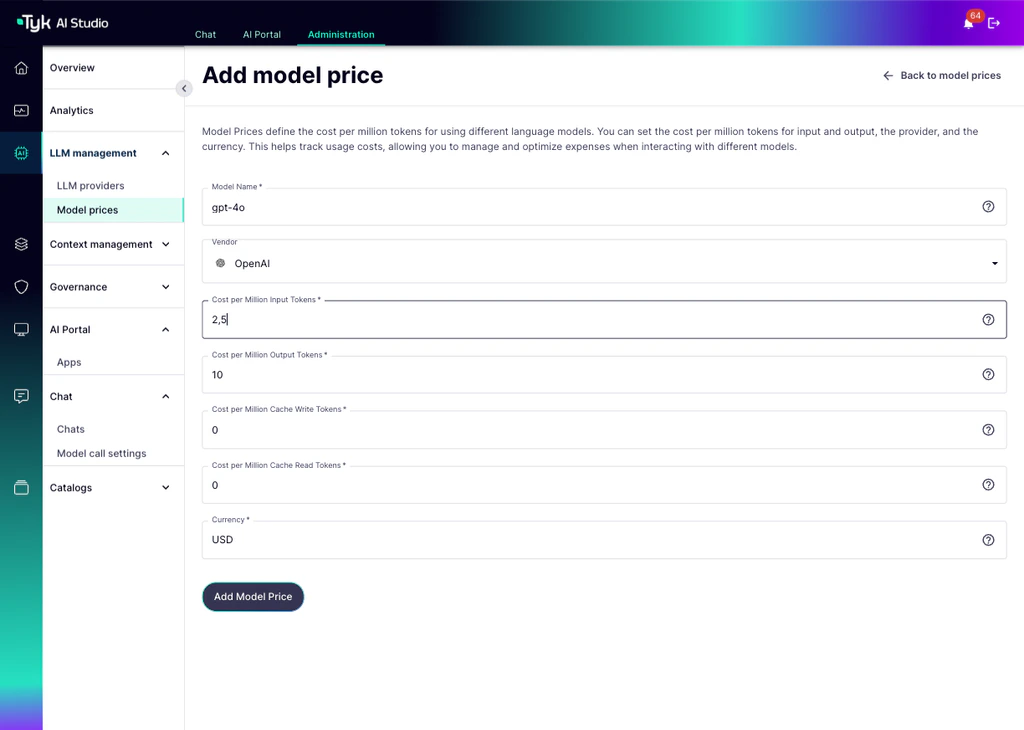Click the monitor icon for AI Portal
Viewport: 1024px width, 730px height.
(21, 329)
